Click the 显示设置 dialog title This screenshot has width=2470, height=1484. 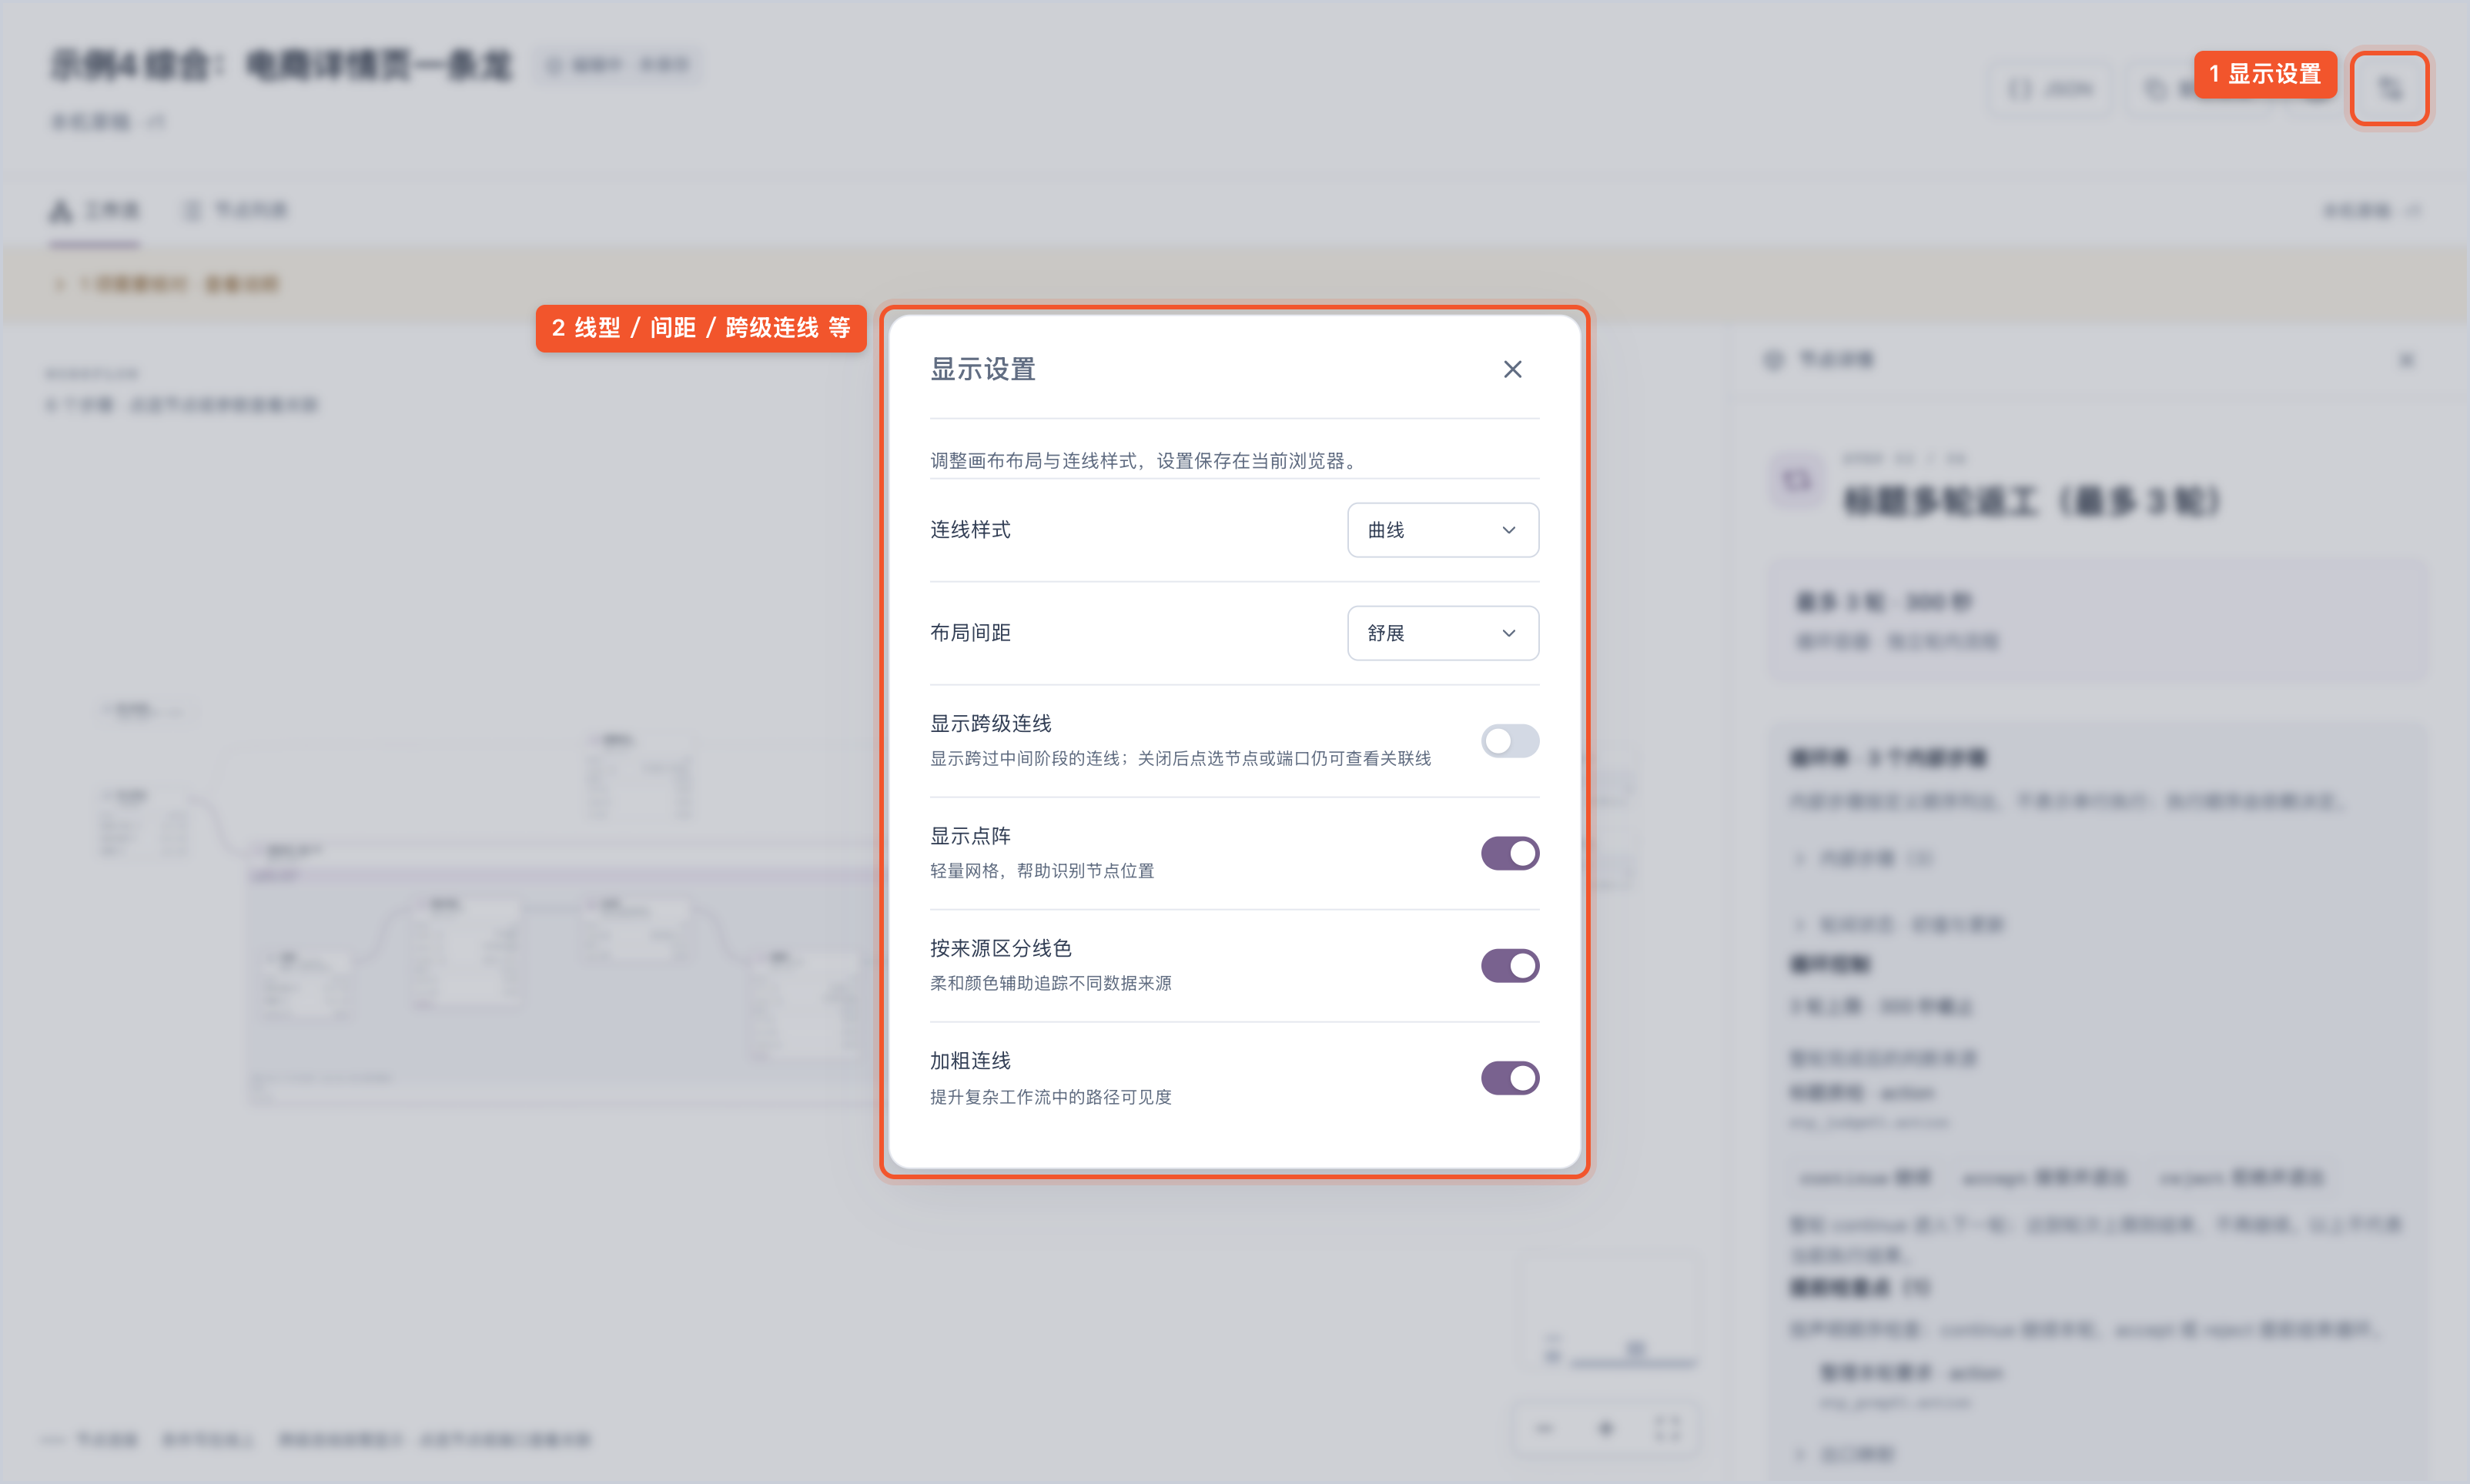(982, 369)
